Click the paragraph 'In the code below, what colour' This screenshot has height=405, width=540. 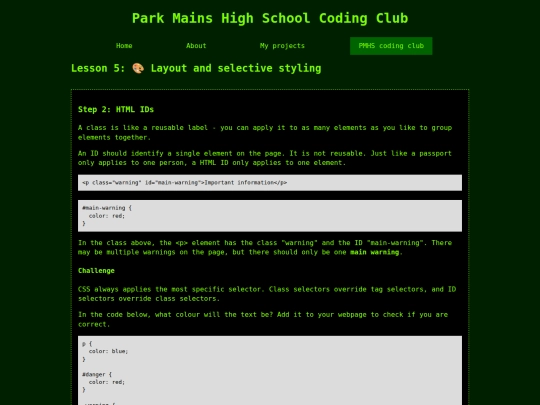pos(263,319)
